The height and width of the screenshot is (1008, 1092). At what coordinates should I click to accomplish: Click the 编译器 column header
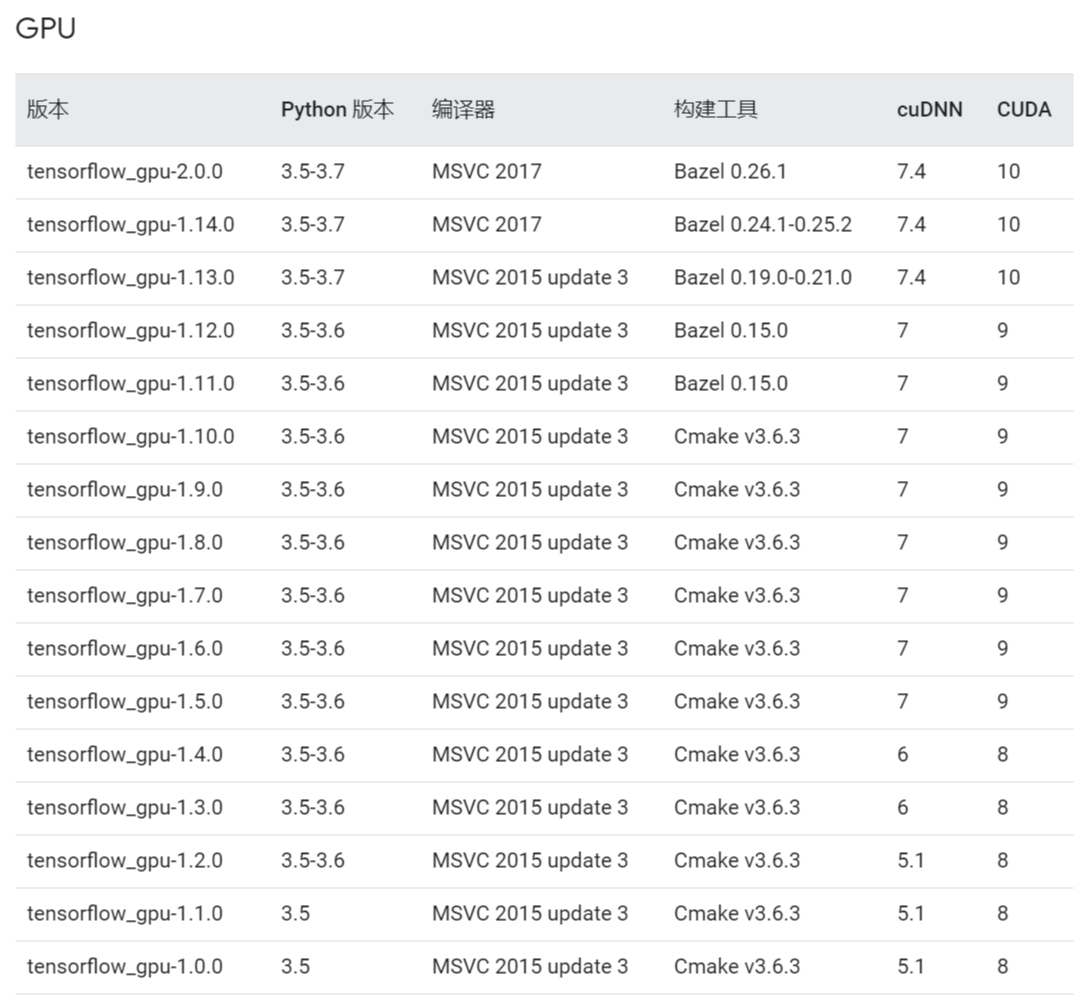click(x=463, y=109)
